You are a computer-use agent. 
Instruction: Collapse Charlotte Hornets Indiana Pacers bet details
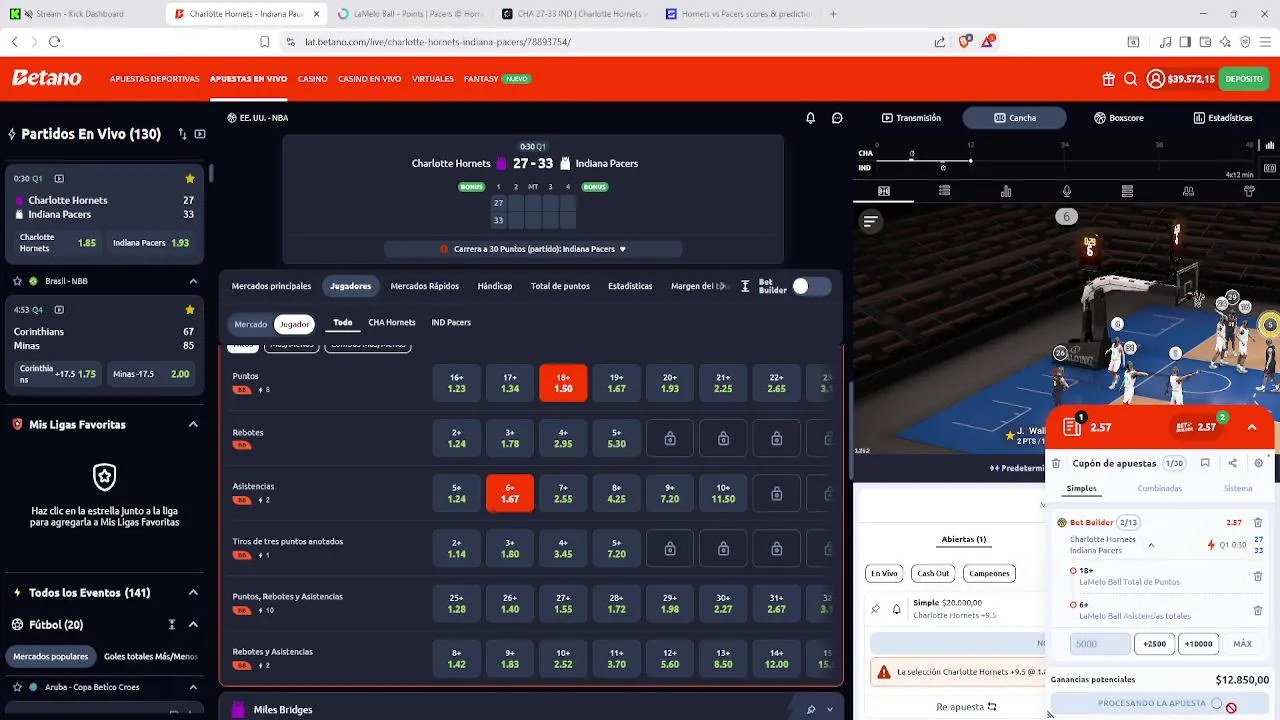(1151, 545)
